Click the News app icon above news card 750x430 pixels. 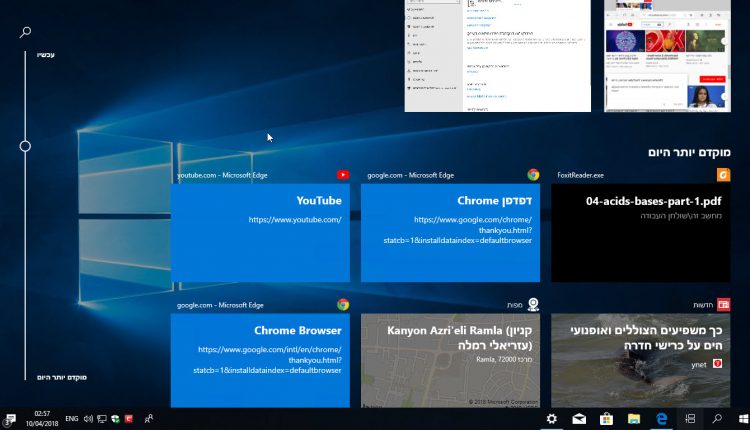pyautogui.click(x=723, y=305)
